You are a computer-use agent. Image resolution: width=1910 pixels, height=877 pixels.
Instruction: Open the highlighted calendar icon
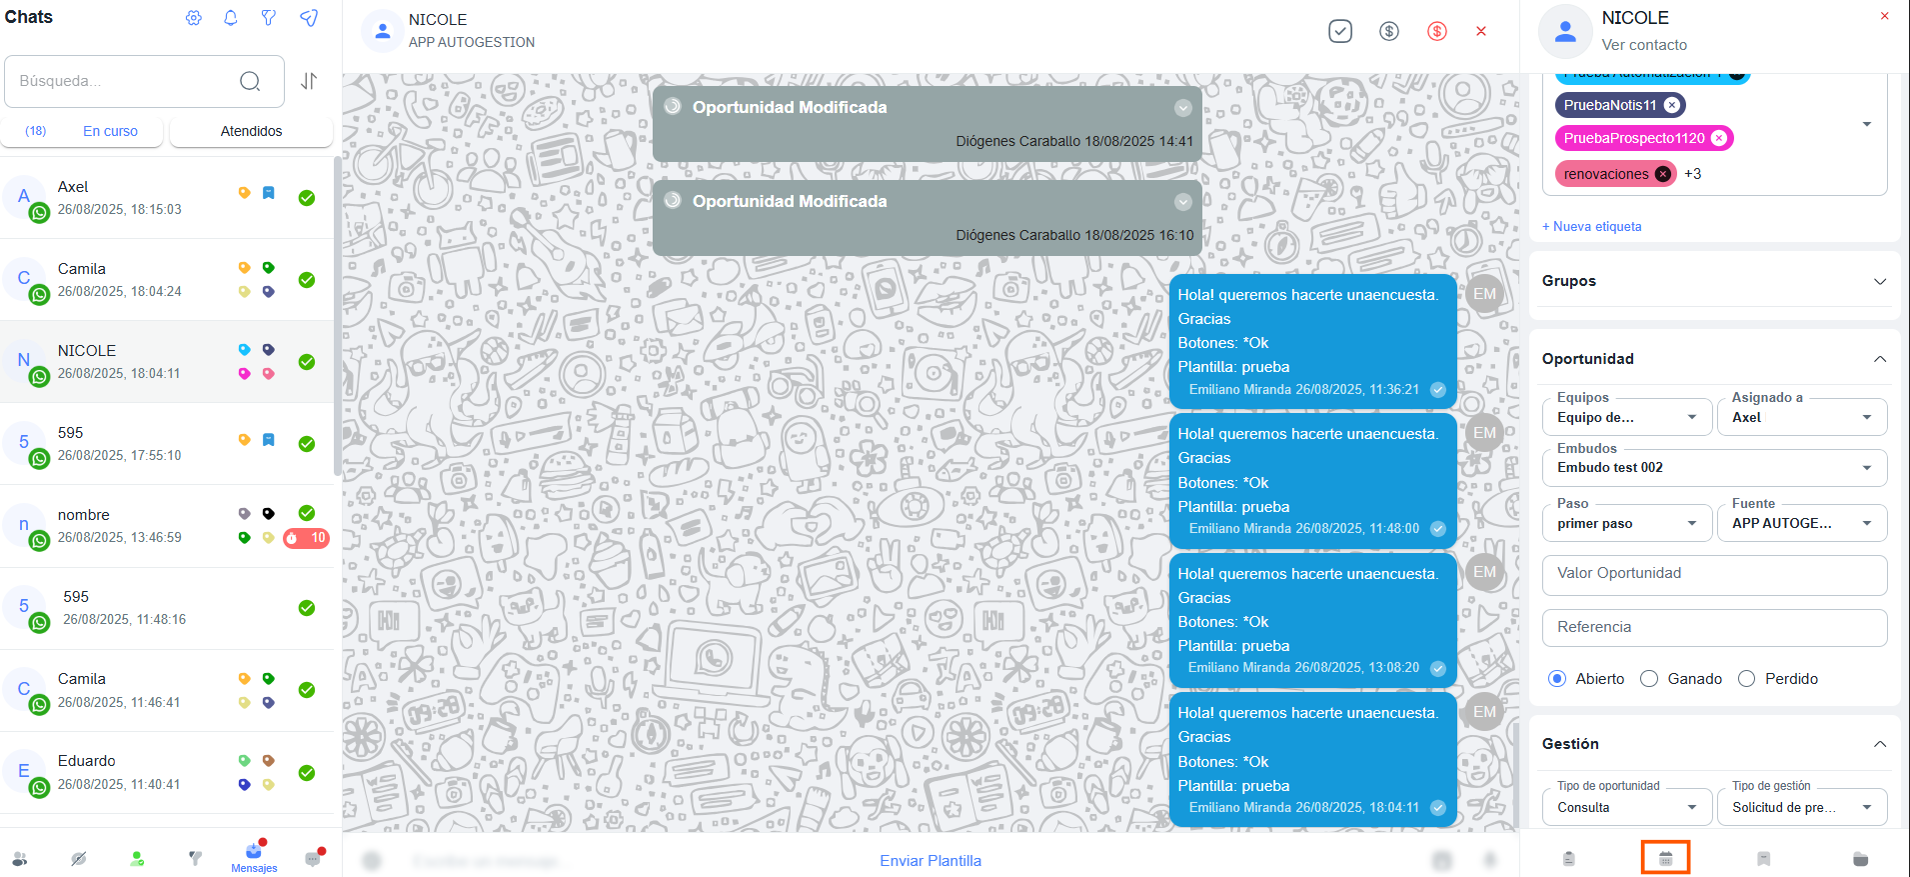[1665, 858]
